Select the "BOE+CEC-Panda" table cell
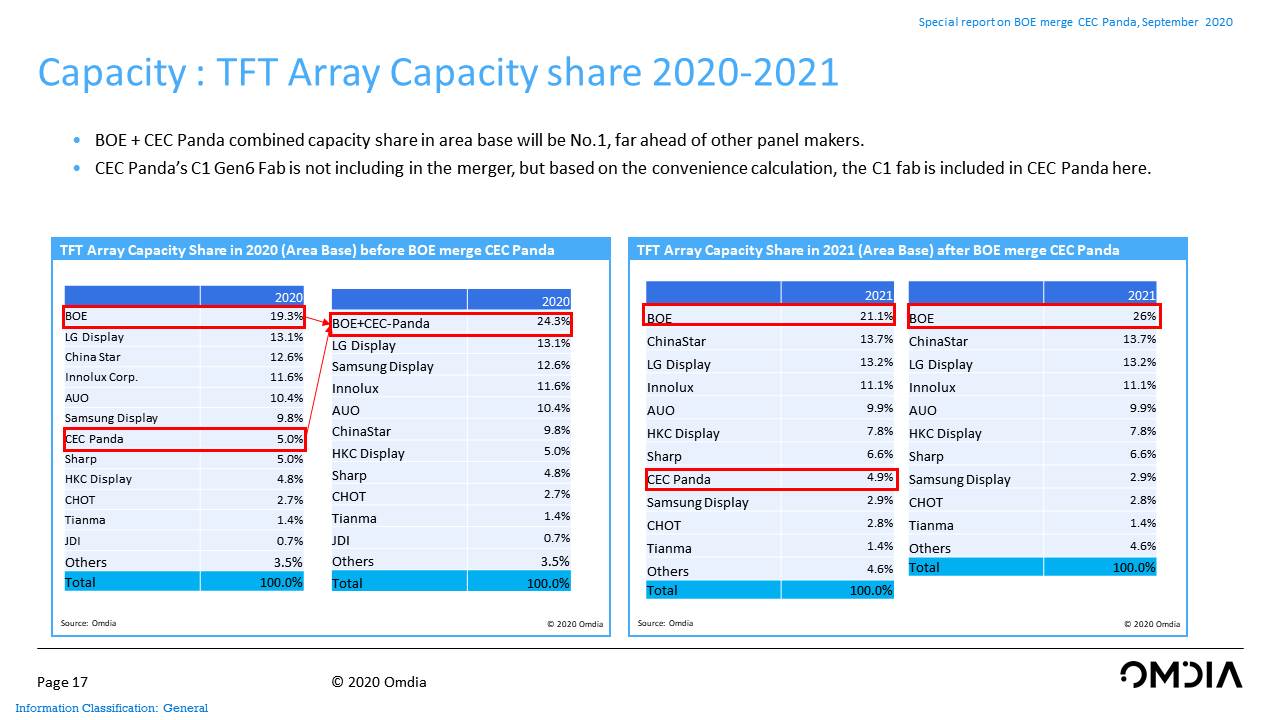Image resolution: width=1280 pixels, height=720 pixels. pyautogui.click(x=381, y=323)
